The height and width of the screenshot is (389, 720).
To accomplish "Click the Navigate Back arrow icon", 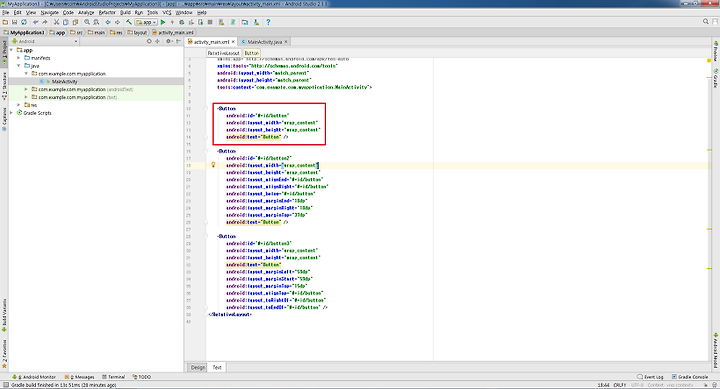I will 108,22.
